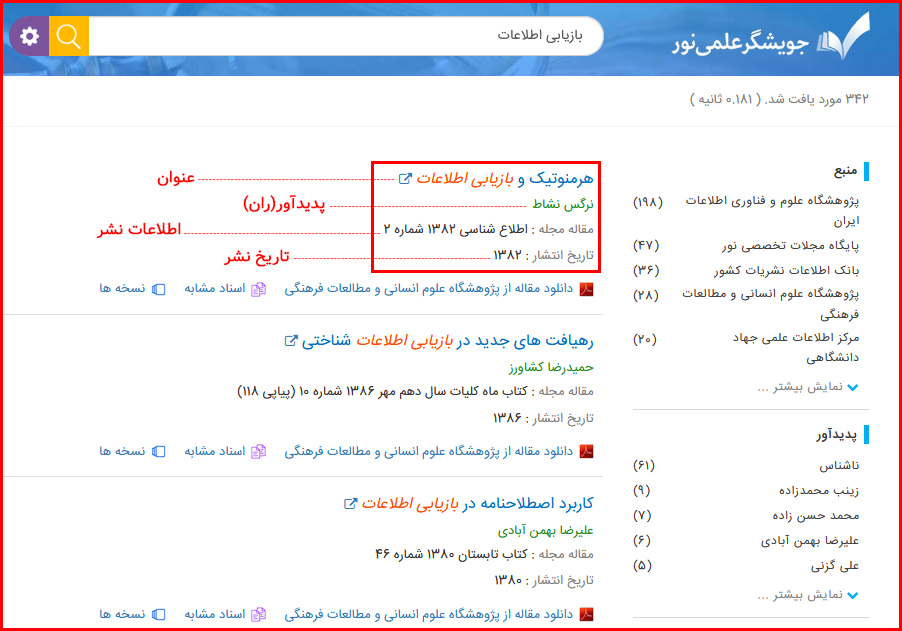The height and width of the screenshot is (631, 902).
Task: Click نسخه ها icon under third result
Action: tap(158, 613)
